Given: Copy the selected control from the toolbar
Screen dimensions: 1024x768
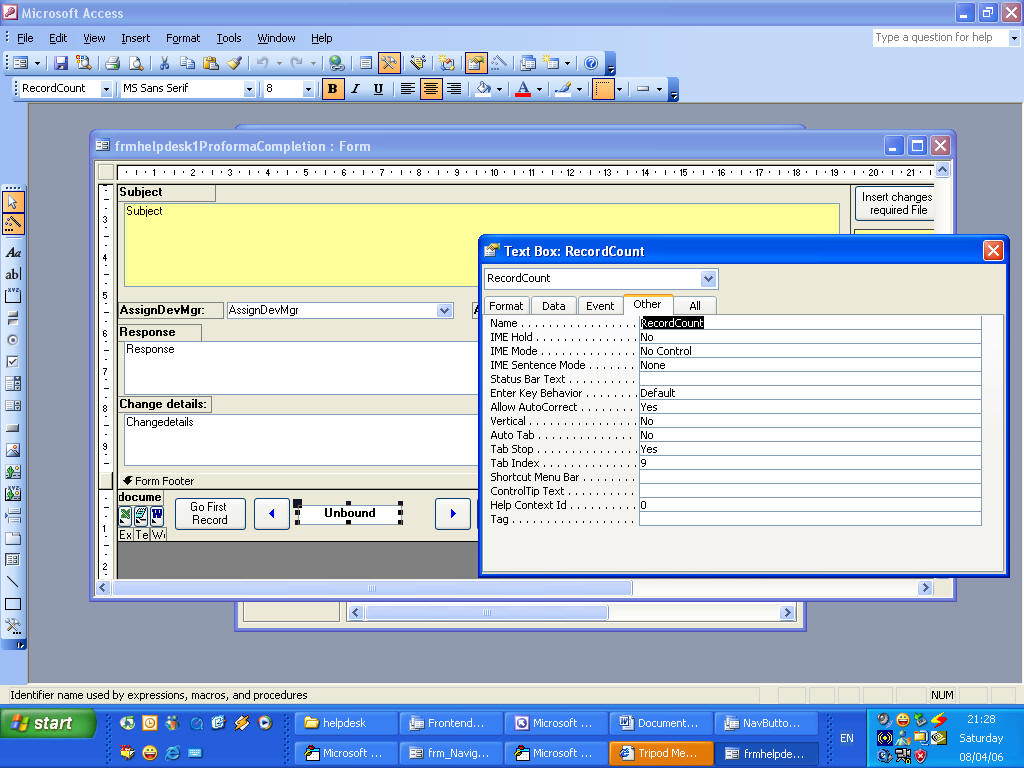Looking at the screenshot, I should [x=187, y=63].
